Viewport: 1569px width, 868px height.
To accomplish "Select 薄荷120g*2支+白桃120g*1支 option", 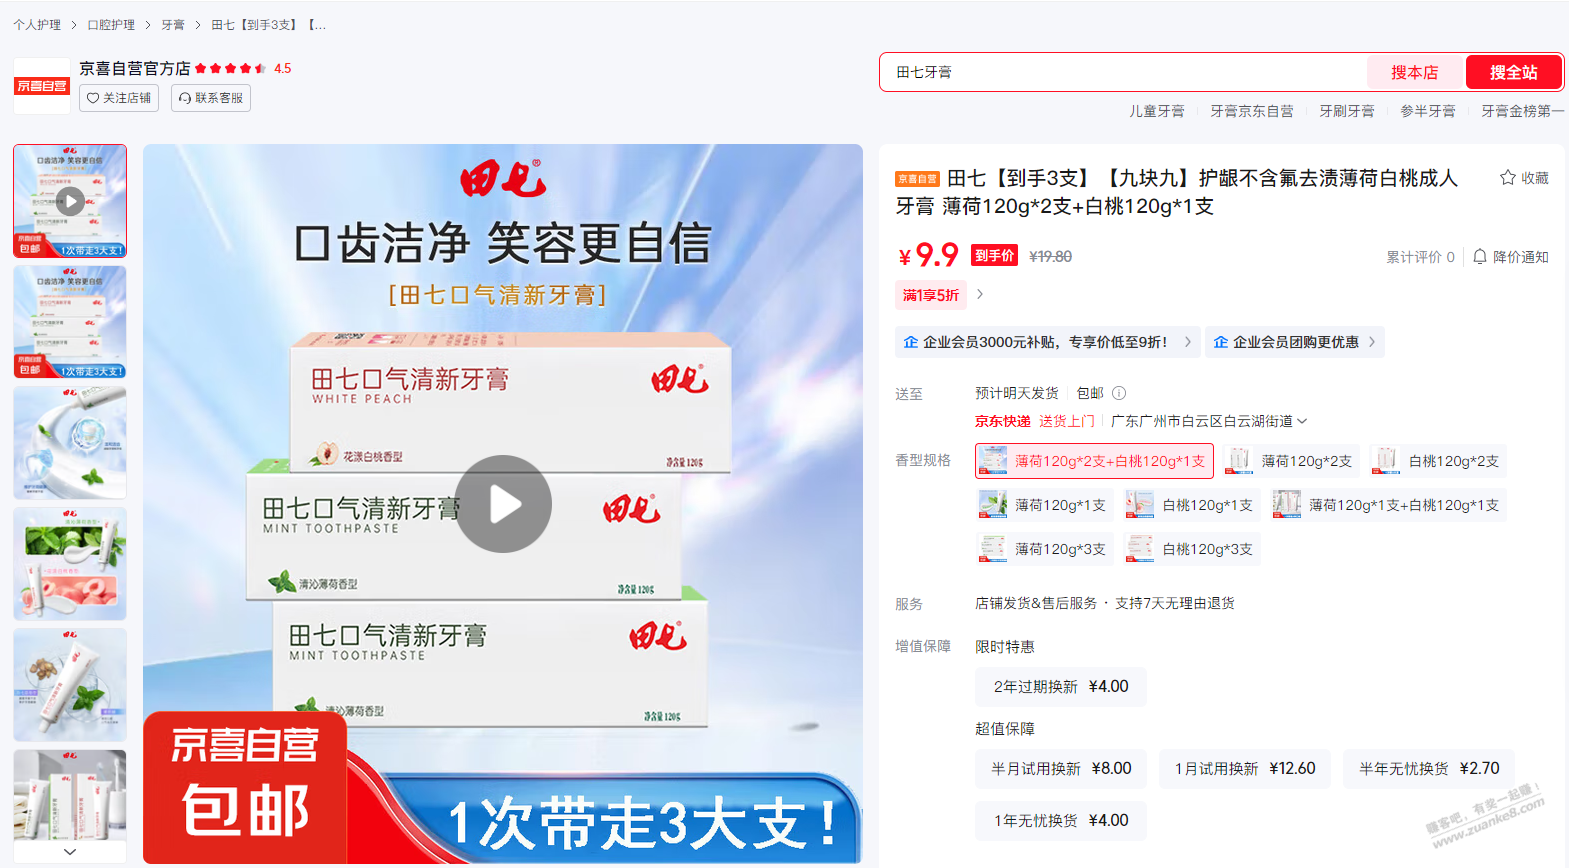I will [1094, 461].
